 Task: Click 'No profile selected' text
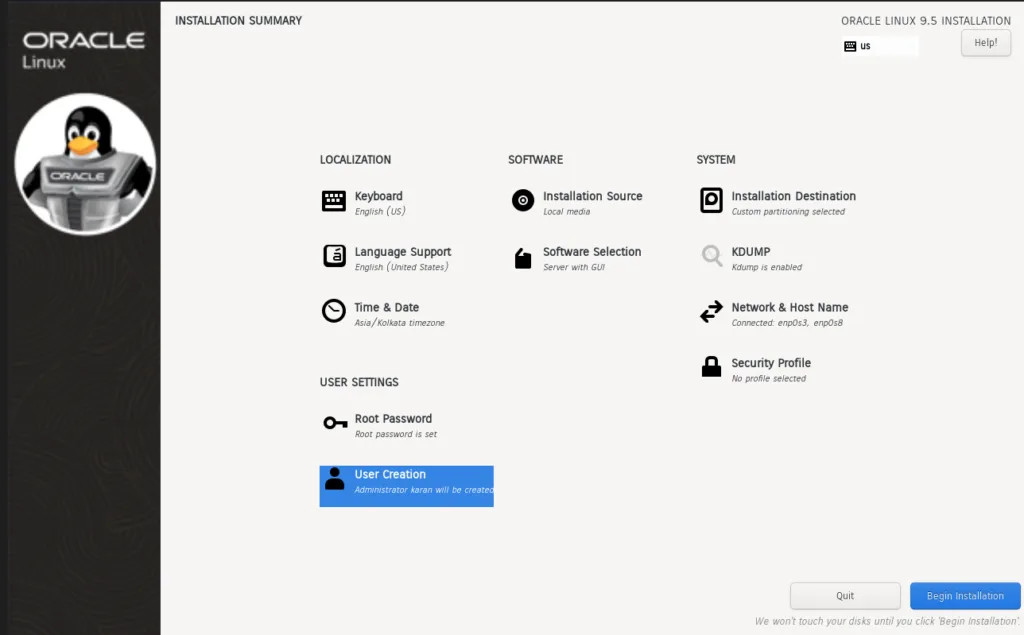tap(769, 379)
